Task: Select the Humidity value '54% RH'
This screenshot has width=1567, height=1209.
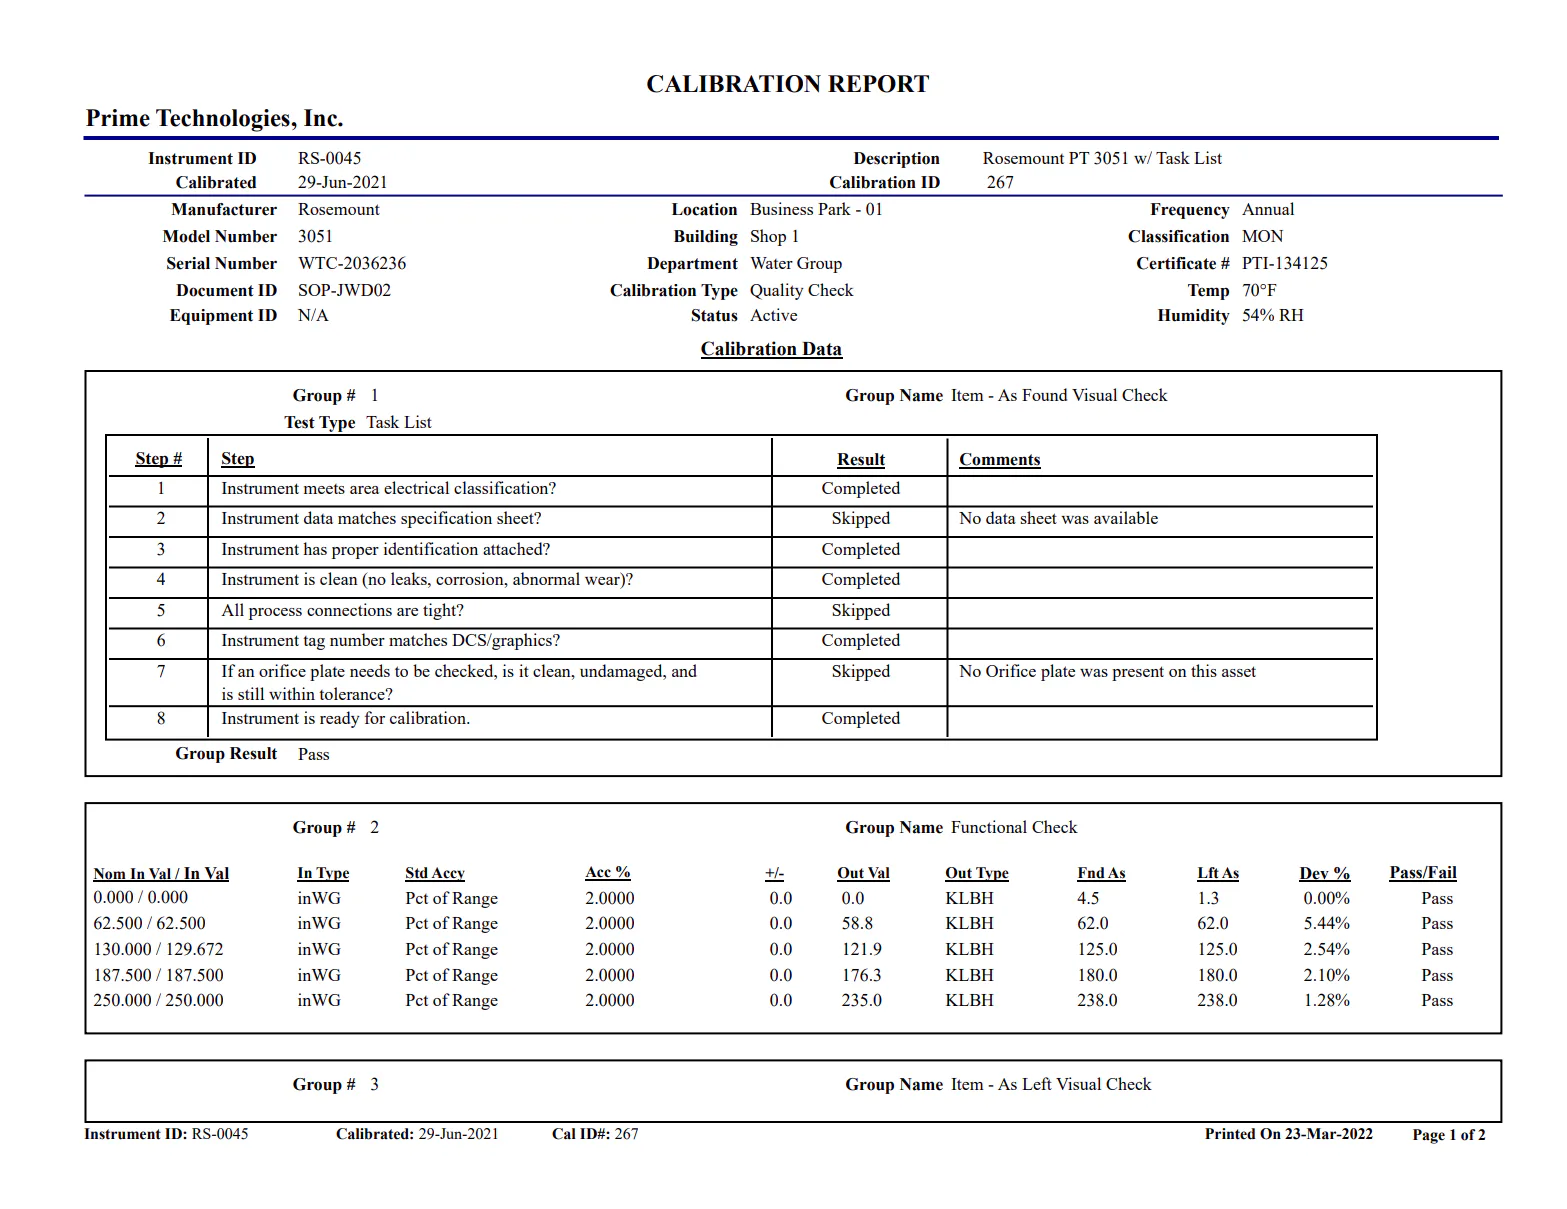Action: [1272, 315]
